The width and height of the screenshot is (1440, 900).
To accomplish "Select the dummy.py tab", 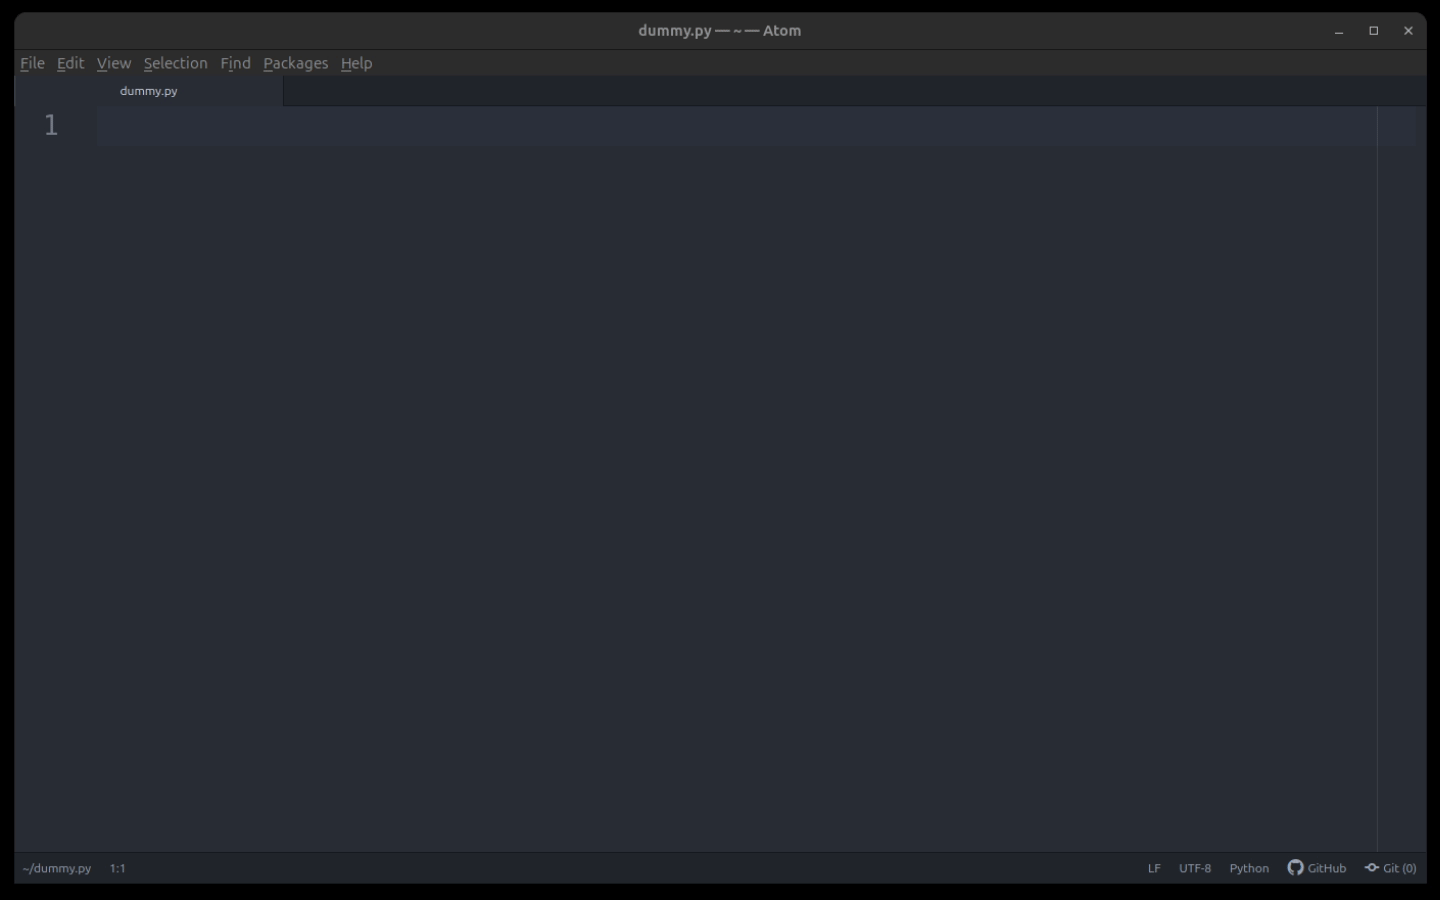I will pos(149,91).
